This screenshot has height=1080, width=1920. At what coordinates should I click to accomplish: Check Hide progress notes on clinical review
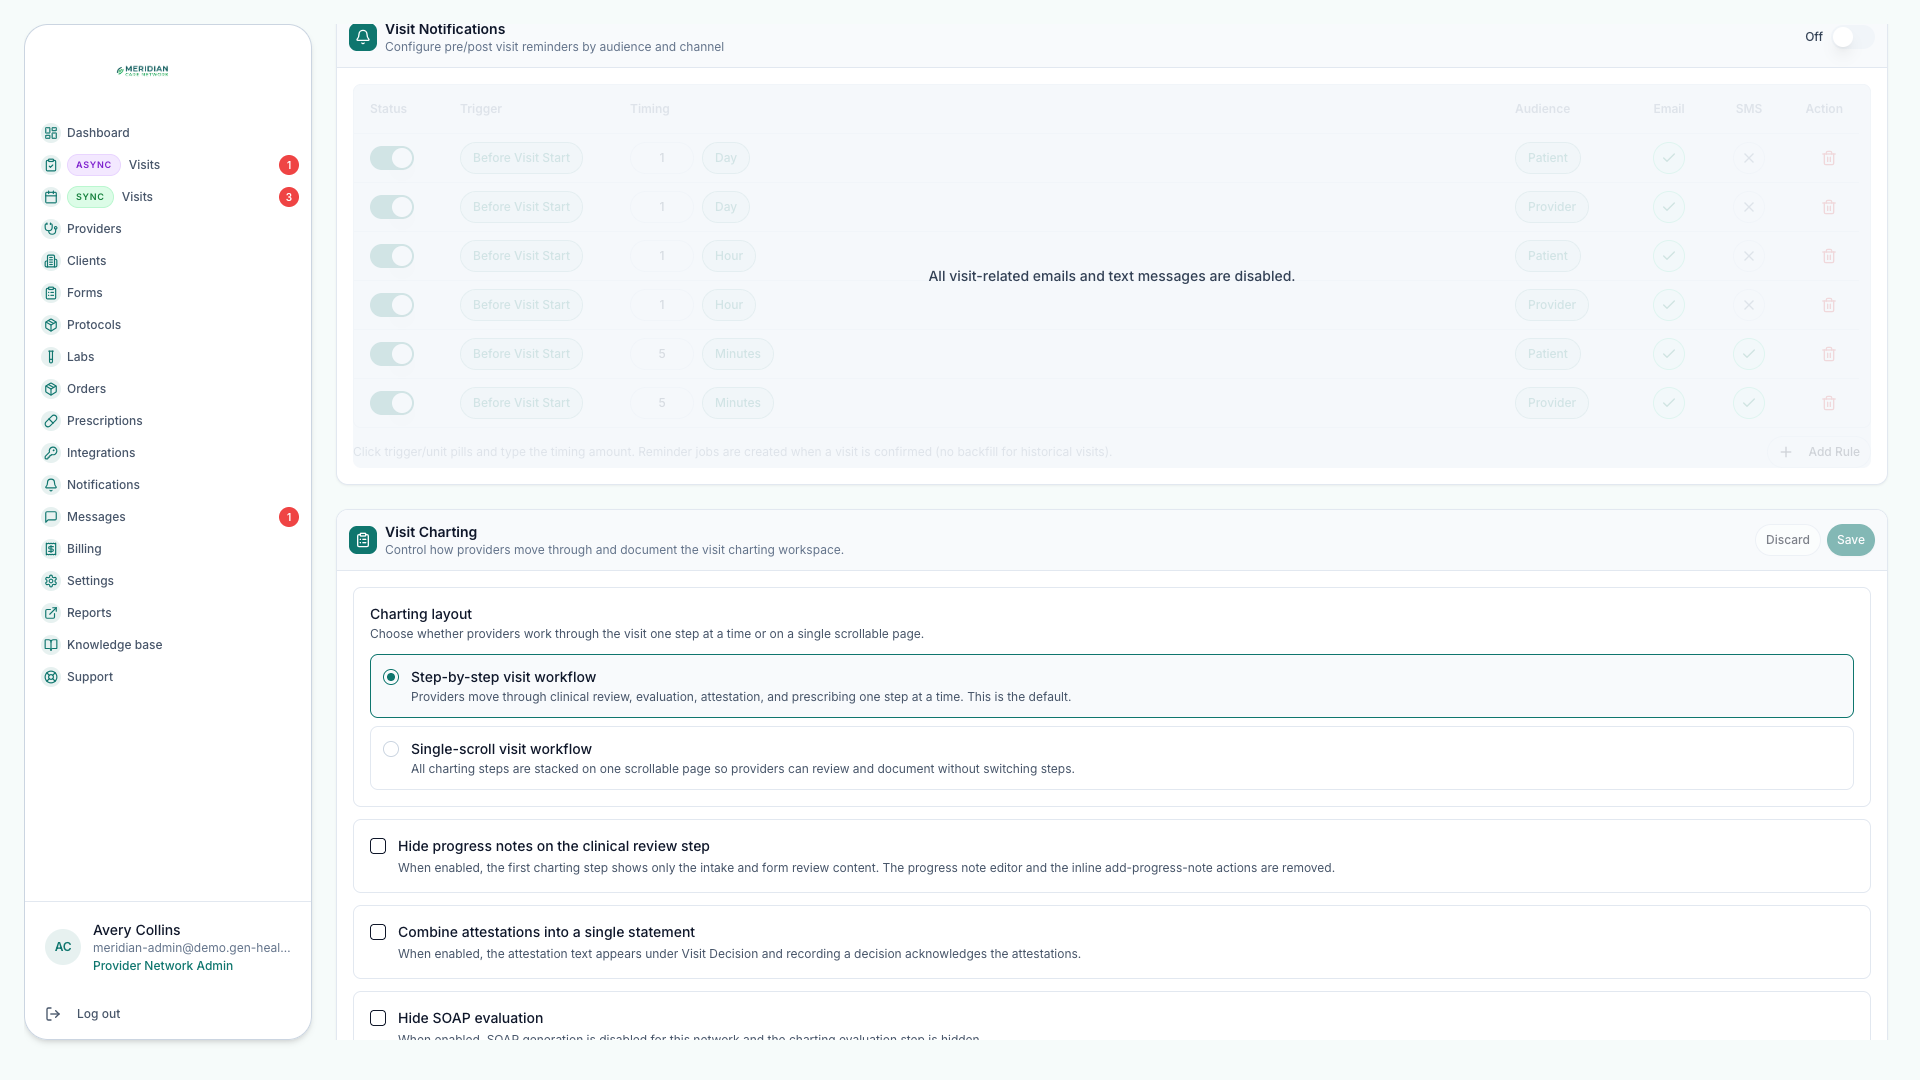[x=378, y=846]
